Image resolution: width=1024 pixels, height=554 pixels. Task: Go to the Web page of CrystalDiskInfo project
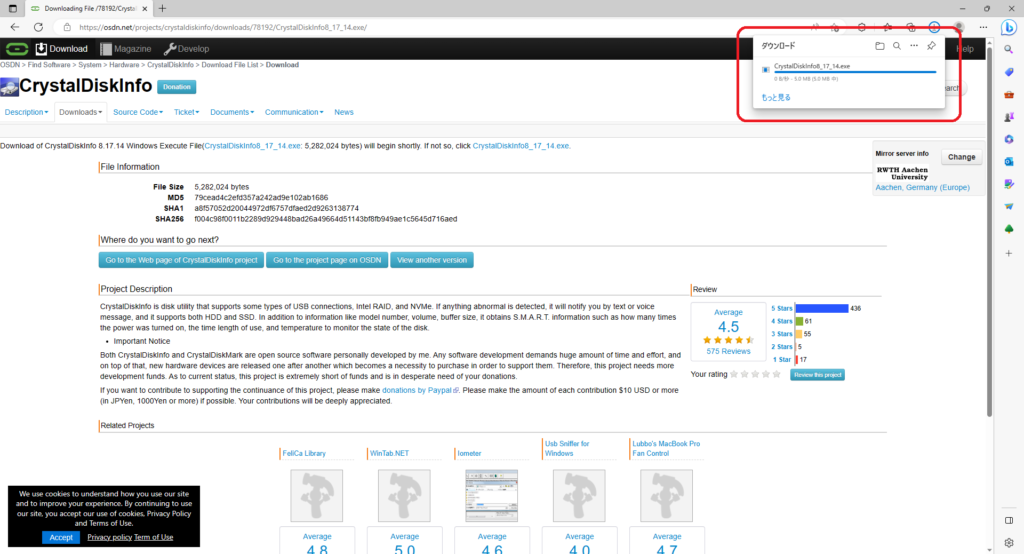[182, 260]
